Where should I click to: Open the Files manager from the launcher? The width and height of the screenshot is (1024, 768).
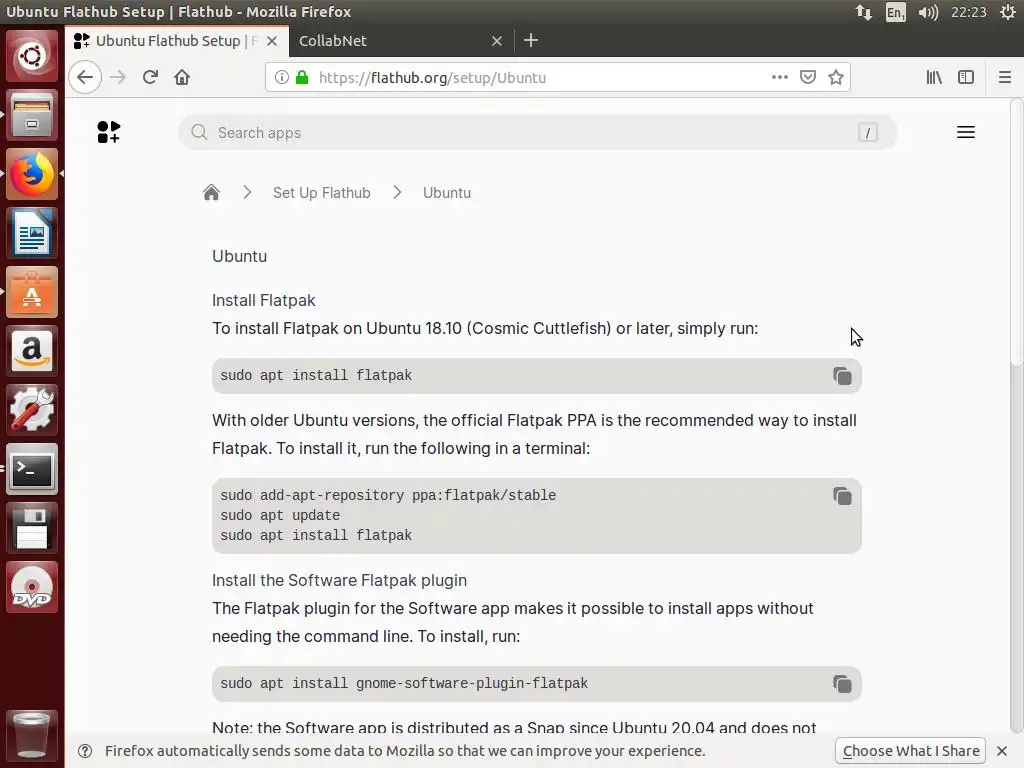point(31,116)
